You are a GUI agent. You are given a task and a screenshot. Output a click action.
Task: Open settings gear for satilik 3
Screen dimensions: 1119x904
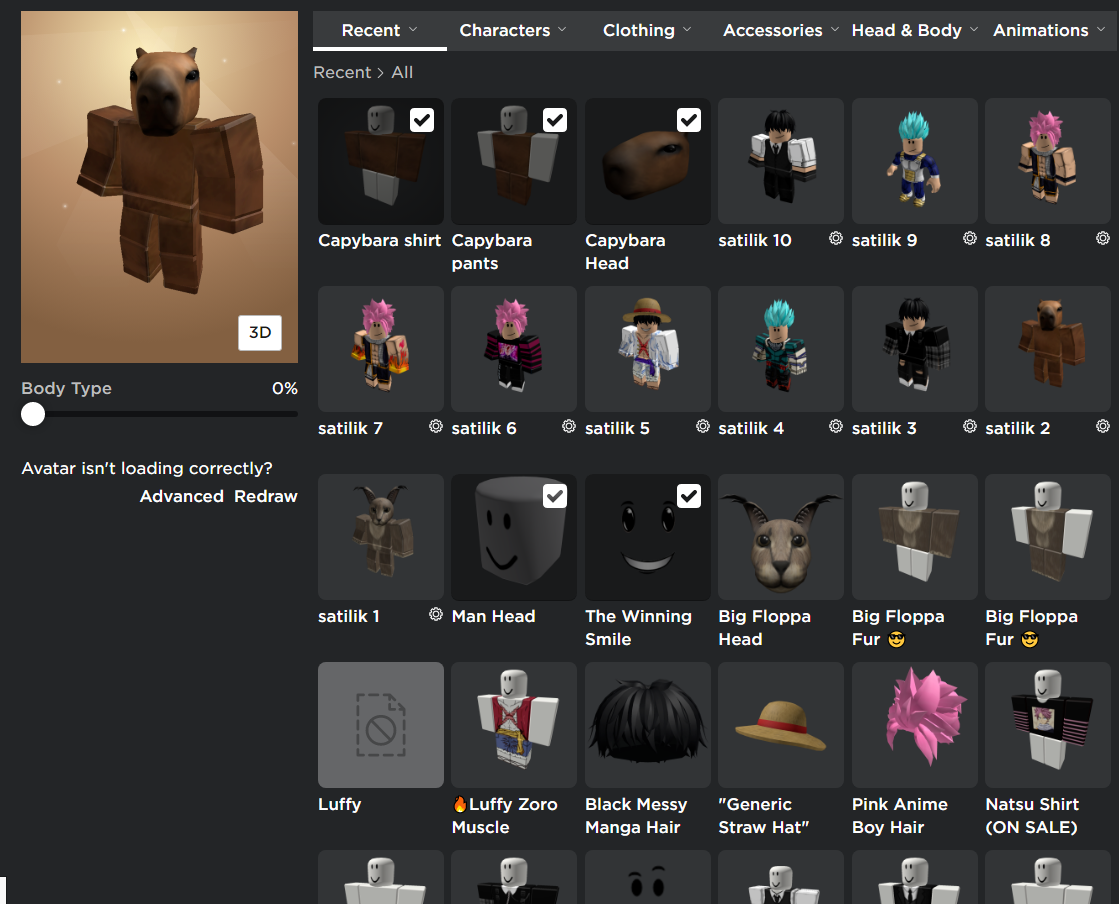969,427
